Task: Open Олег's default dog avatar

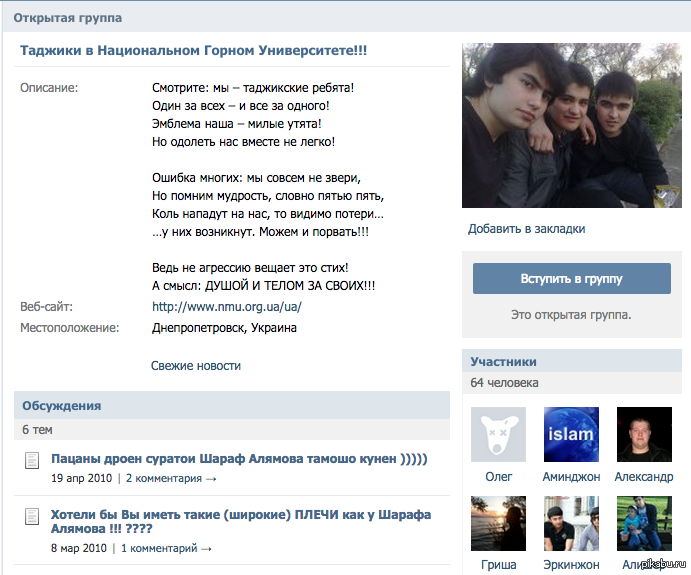Action: coord(498,434)
